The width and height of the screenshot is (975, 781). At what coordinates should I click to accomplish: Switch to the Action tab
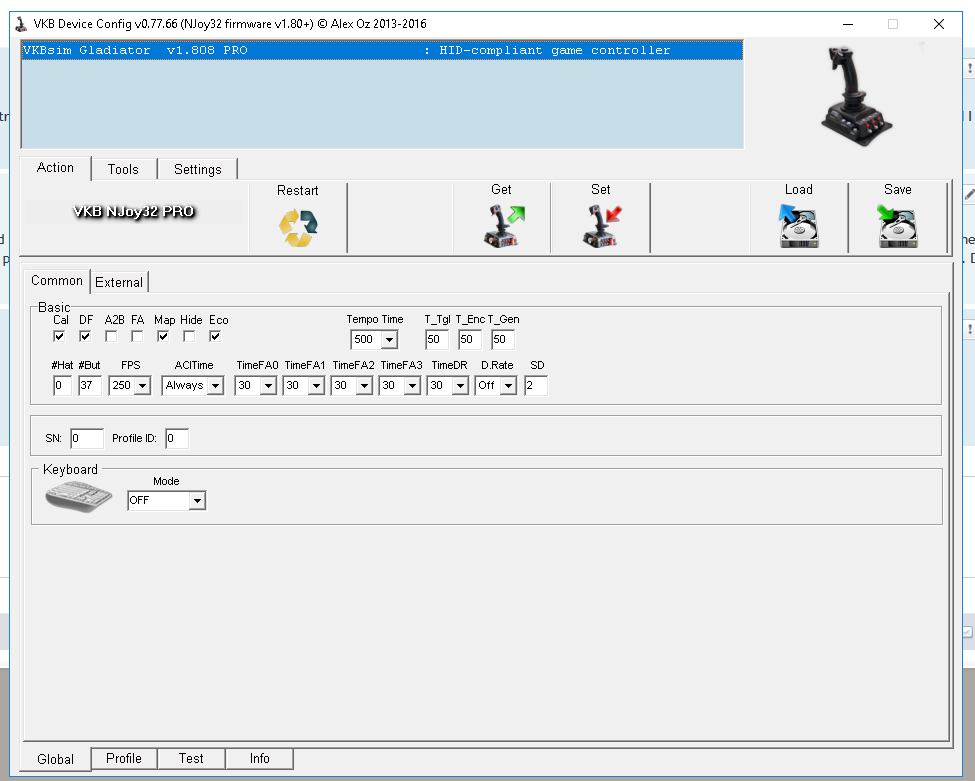click(55, 168)
